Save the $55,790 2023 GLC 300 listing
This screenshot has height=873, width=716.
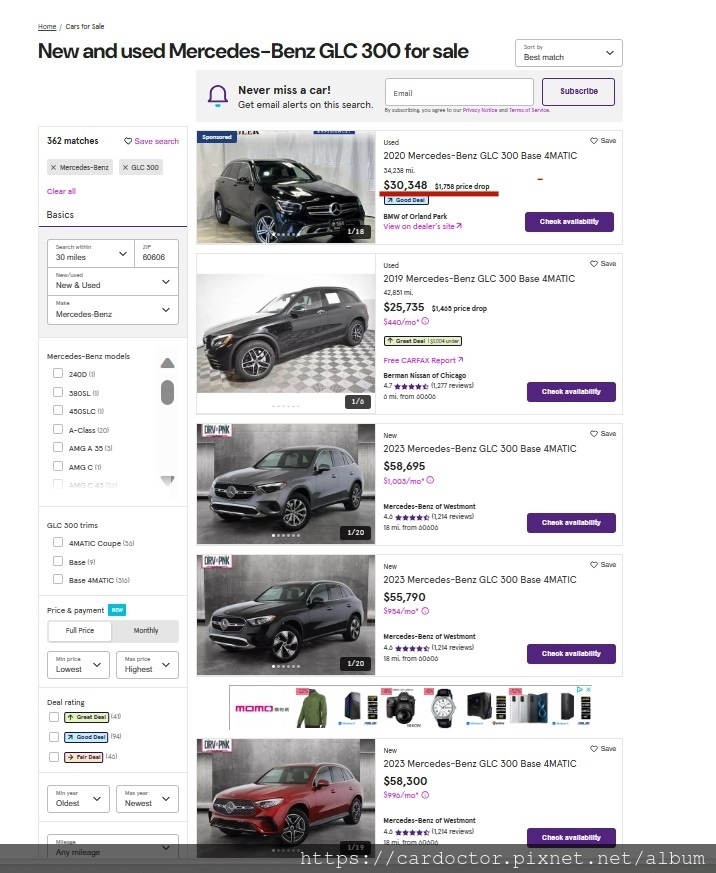tap(594, 565)
